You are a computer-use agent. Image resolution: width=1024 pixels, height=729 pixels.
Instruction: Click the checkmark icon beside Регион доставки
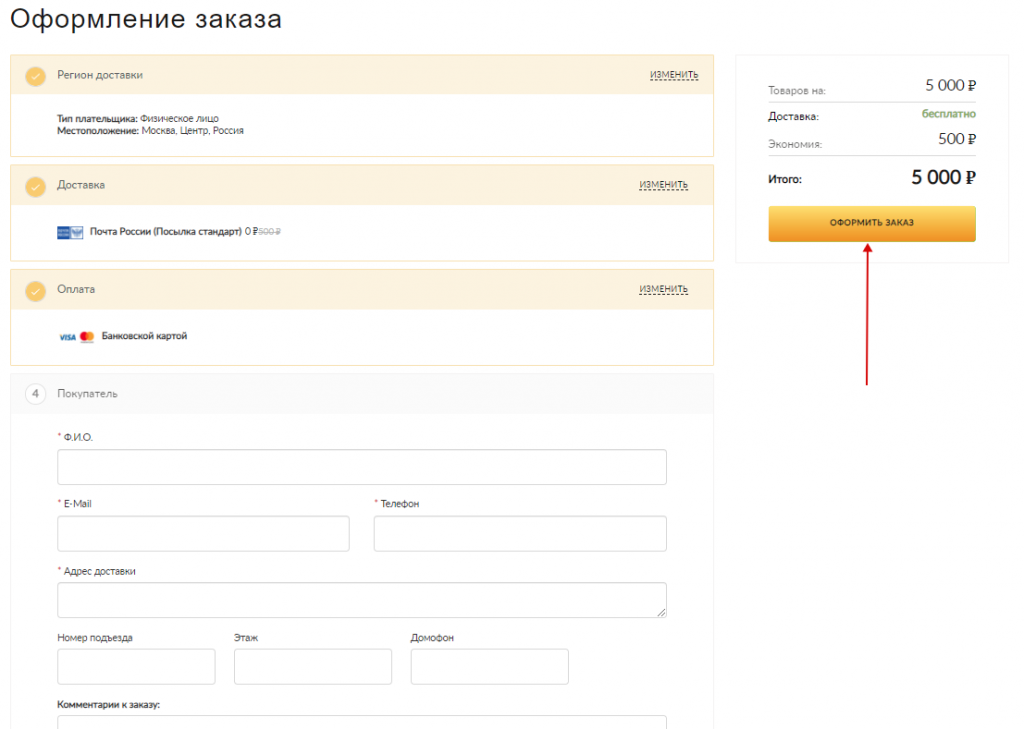(x=36, y=76)
